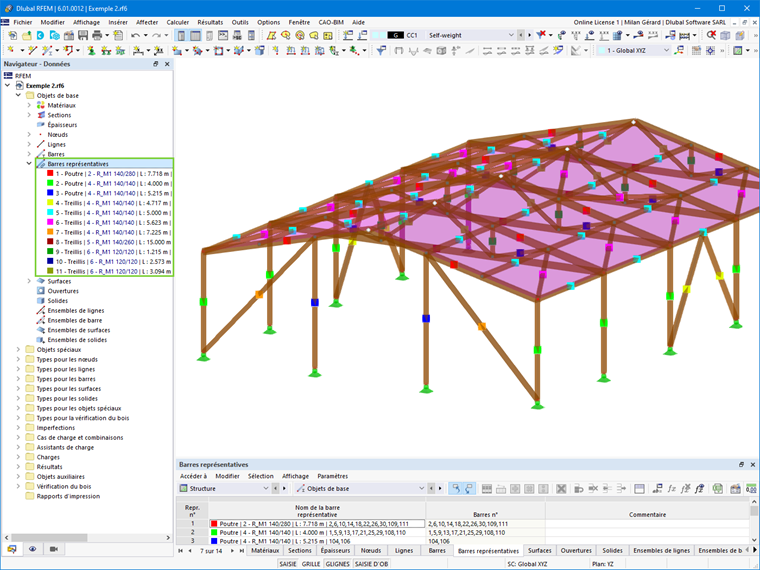Open the Fichier menu

pyautogui.click(x=23, y=22)
